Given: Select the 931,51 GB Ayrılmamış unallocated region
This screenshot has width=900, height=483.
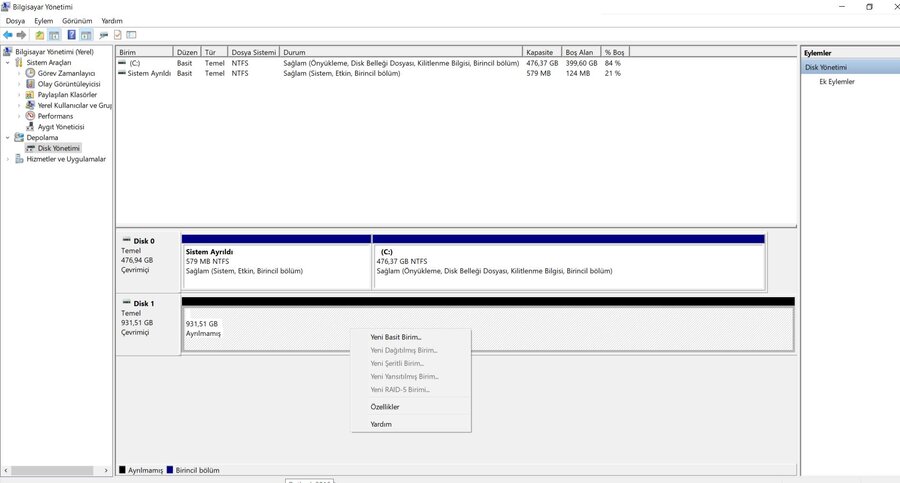Looking at the screenshot, I should pos(488,324).
